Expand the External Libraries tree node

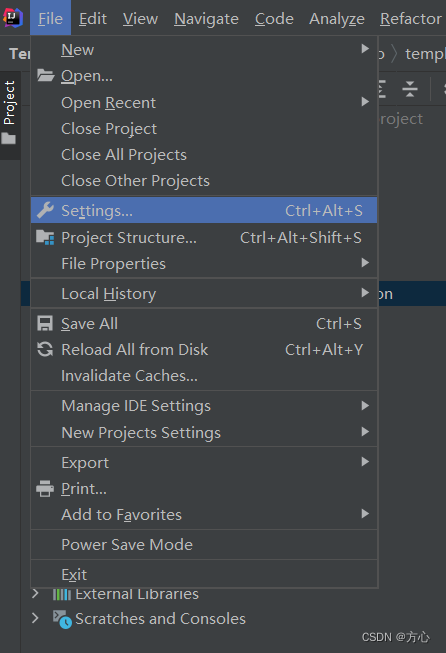(x=36, y=593)
